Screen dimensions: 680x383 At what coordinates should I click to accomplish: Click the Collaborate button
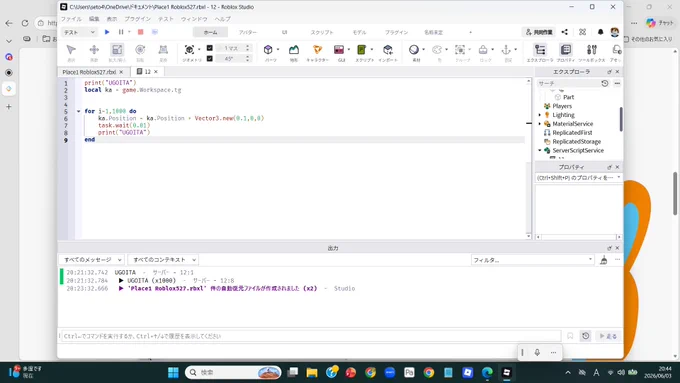539,32
